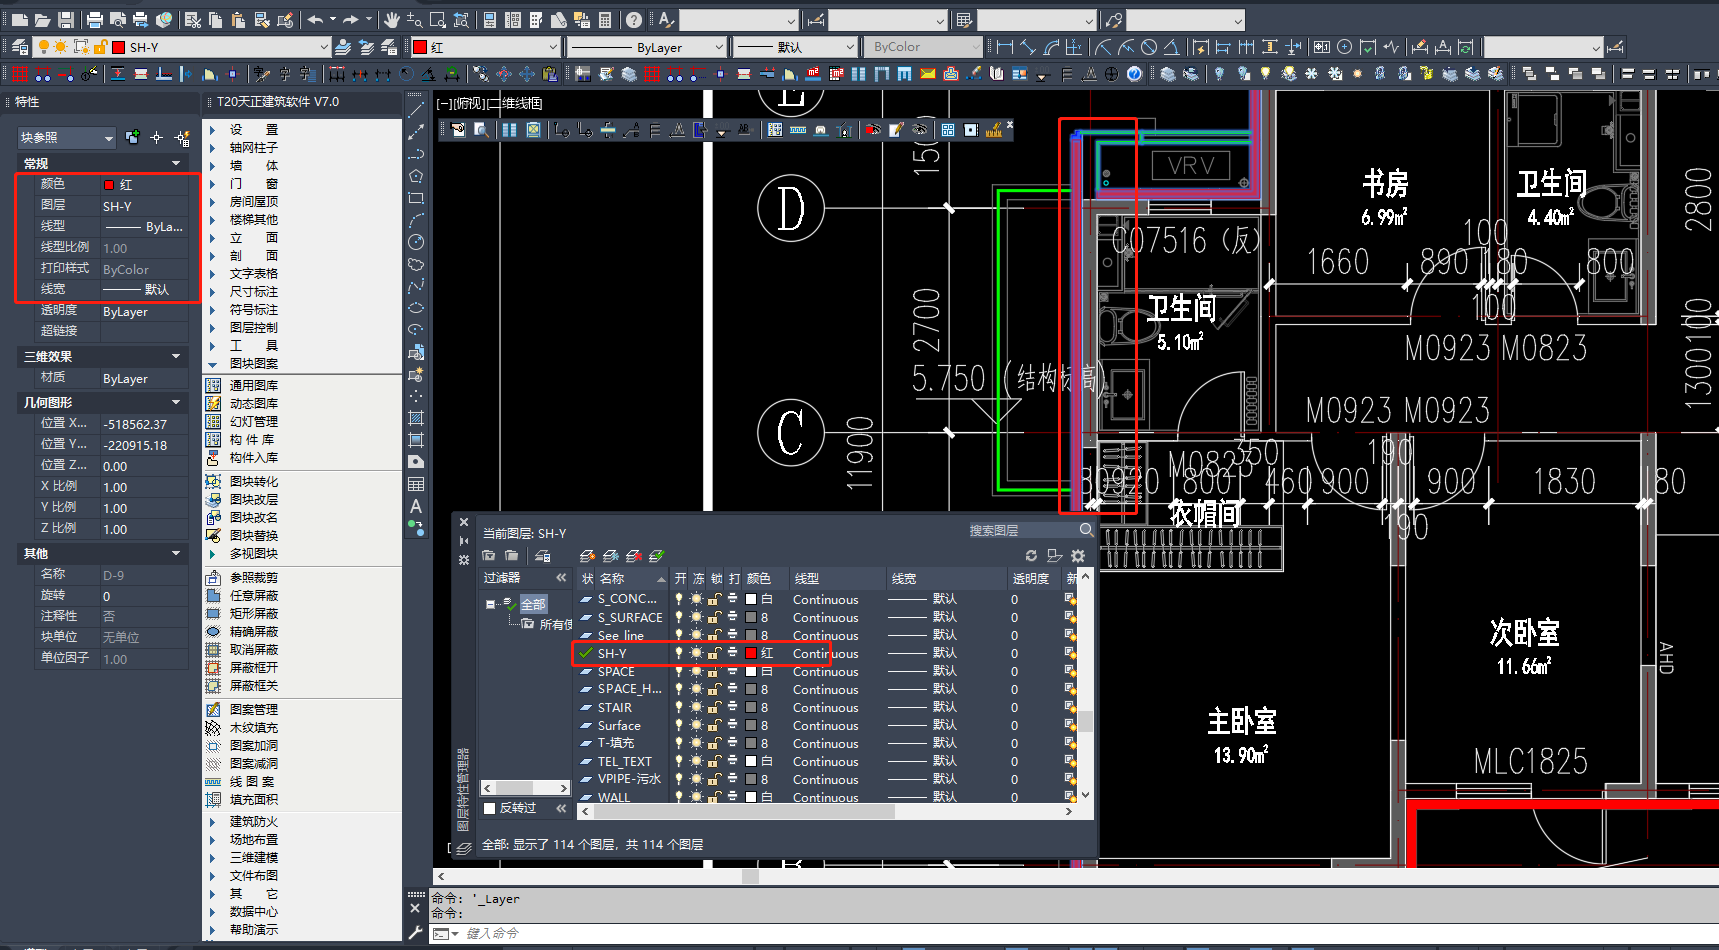Click New Layer icon in layer manager
This screenshot has width=1719, height=950.
point(587,556)
